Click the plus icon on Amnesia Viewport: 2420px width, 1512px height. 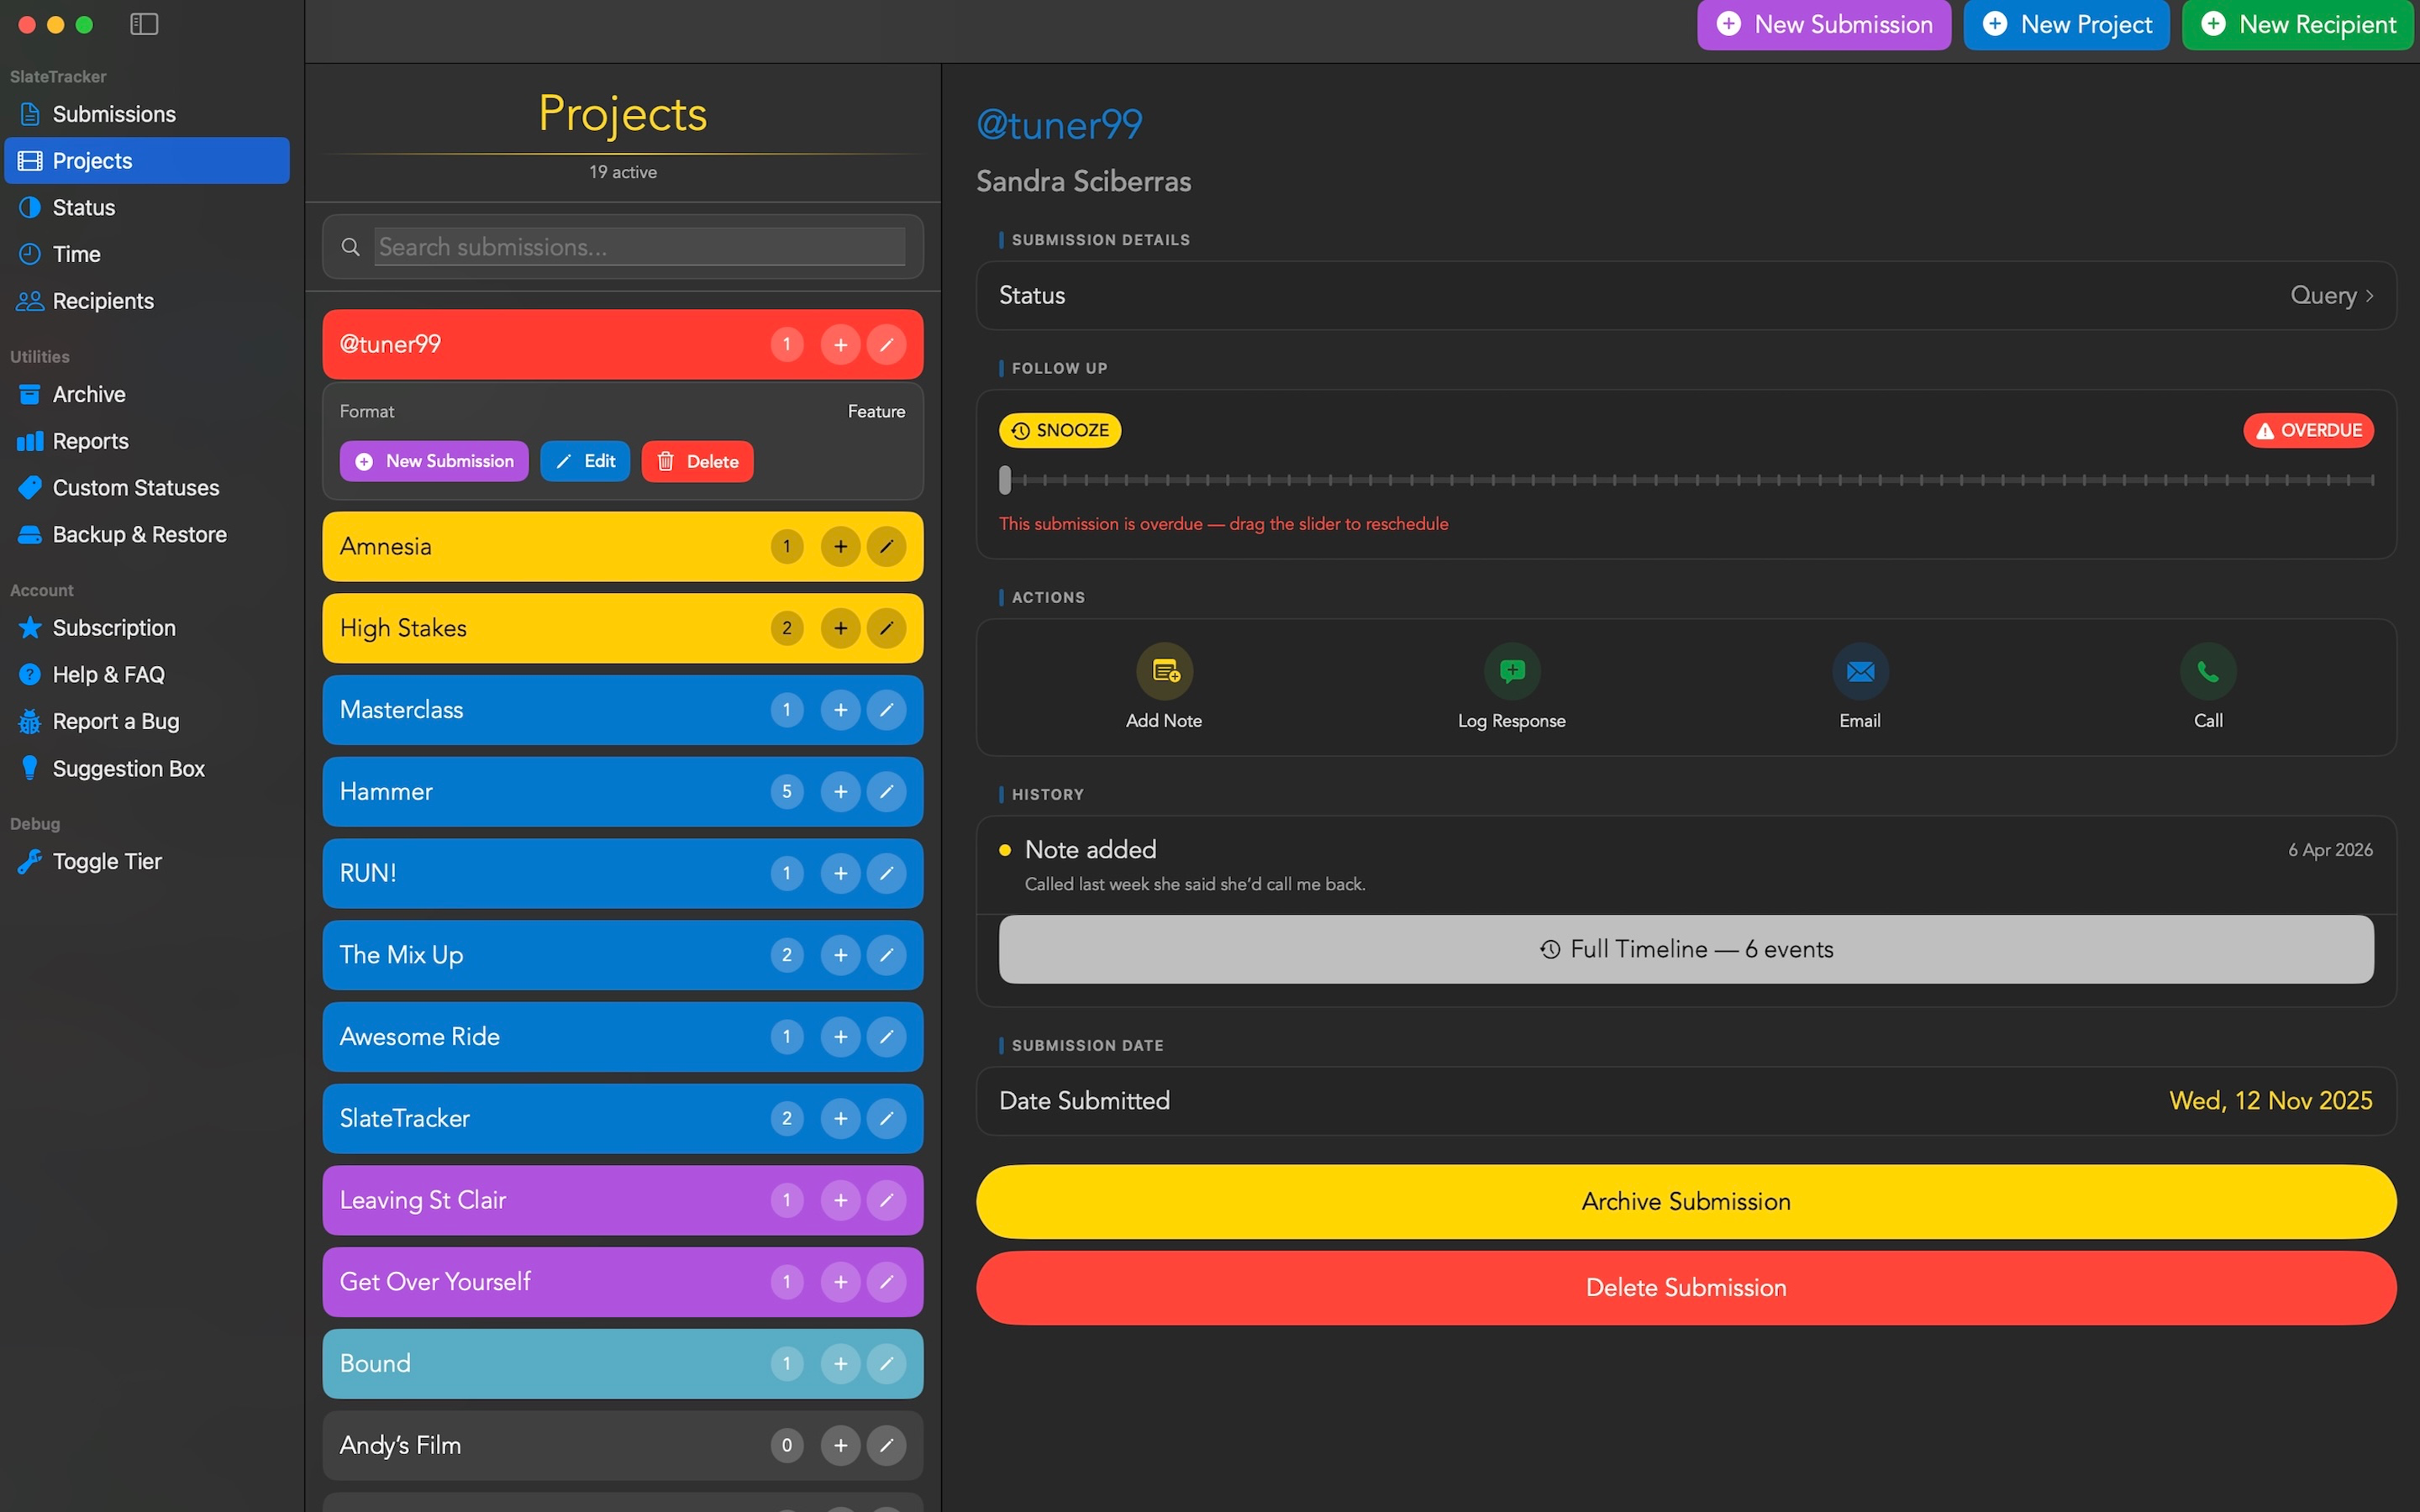(x=840, y=547)
